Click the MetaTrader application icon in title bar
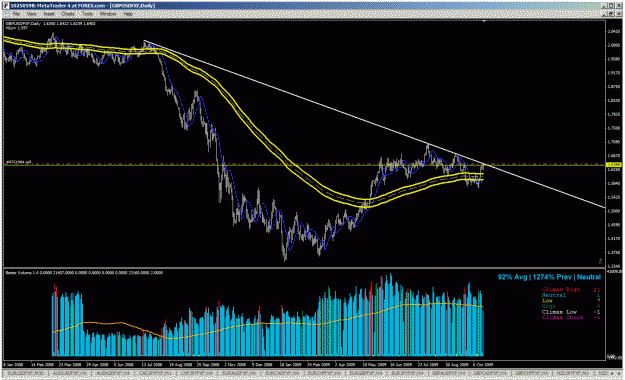This screenshot has height=380, width=625. click(x=6, y=6)
